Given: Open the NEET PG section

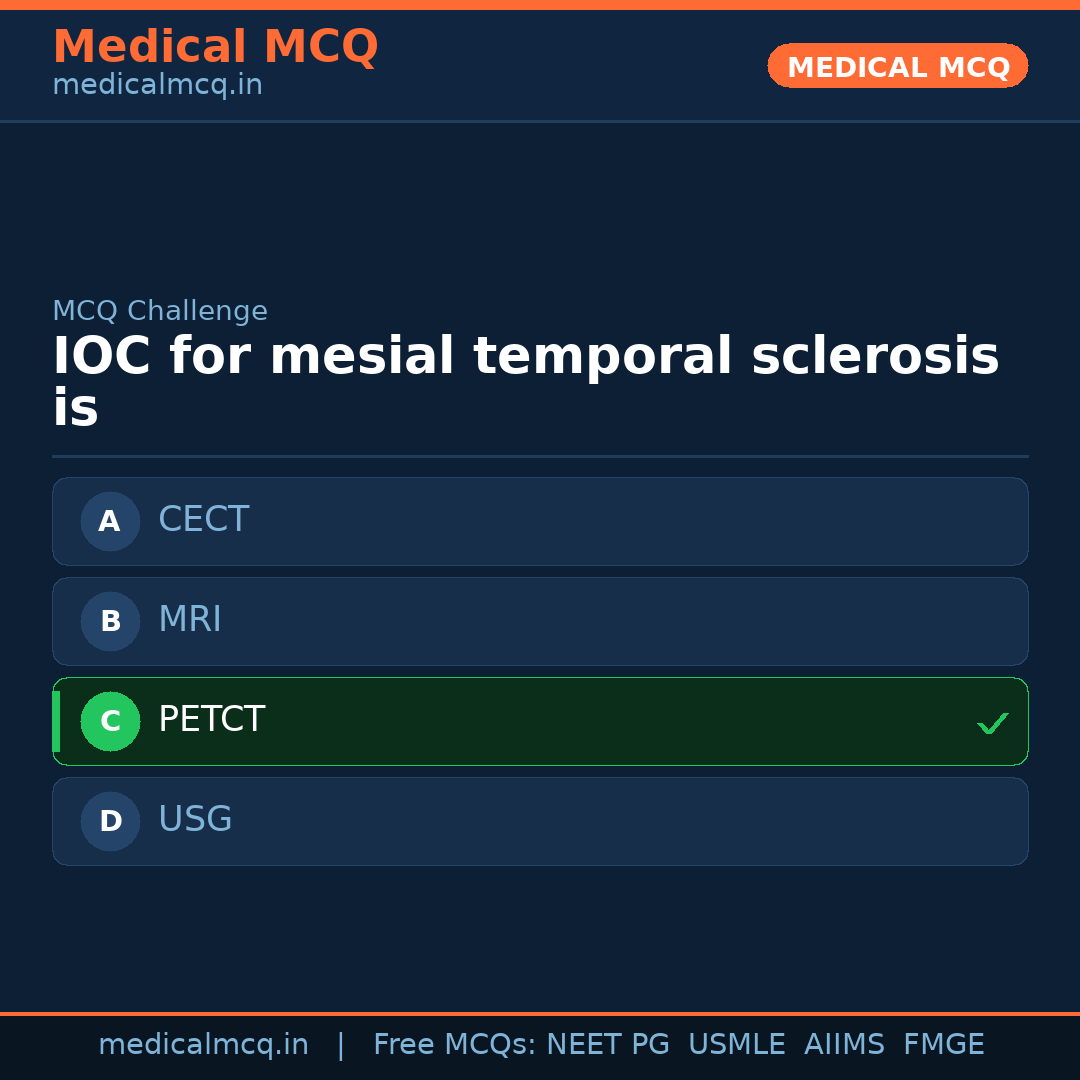Looking at the screenshot, I should (x=607, y=1043).
